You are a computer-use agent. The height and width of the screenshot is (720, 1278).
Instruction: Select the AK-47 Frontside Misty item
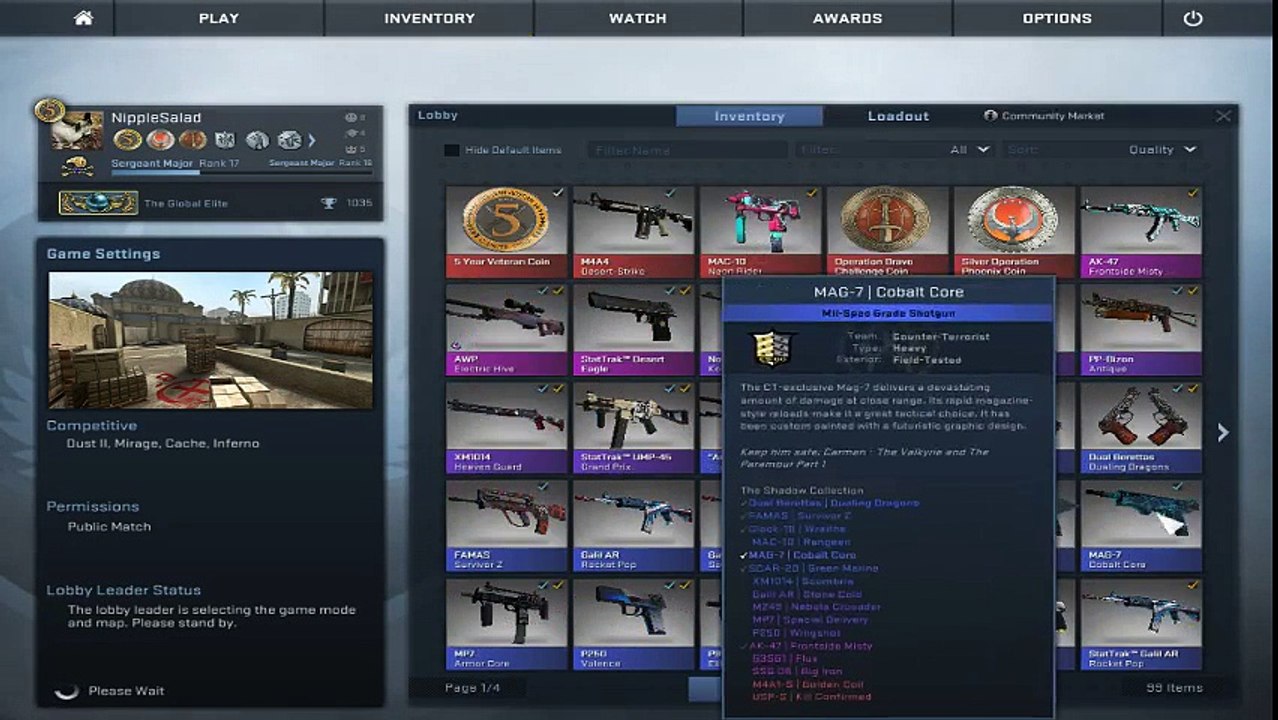click(x=1141, y=231)
